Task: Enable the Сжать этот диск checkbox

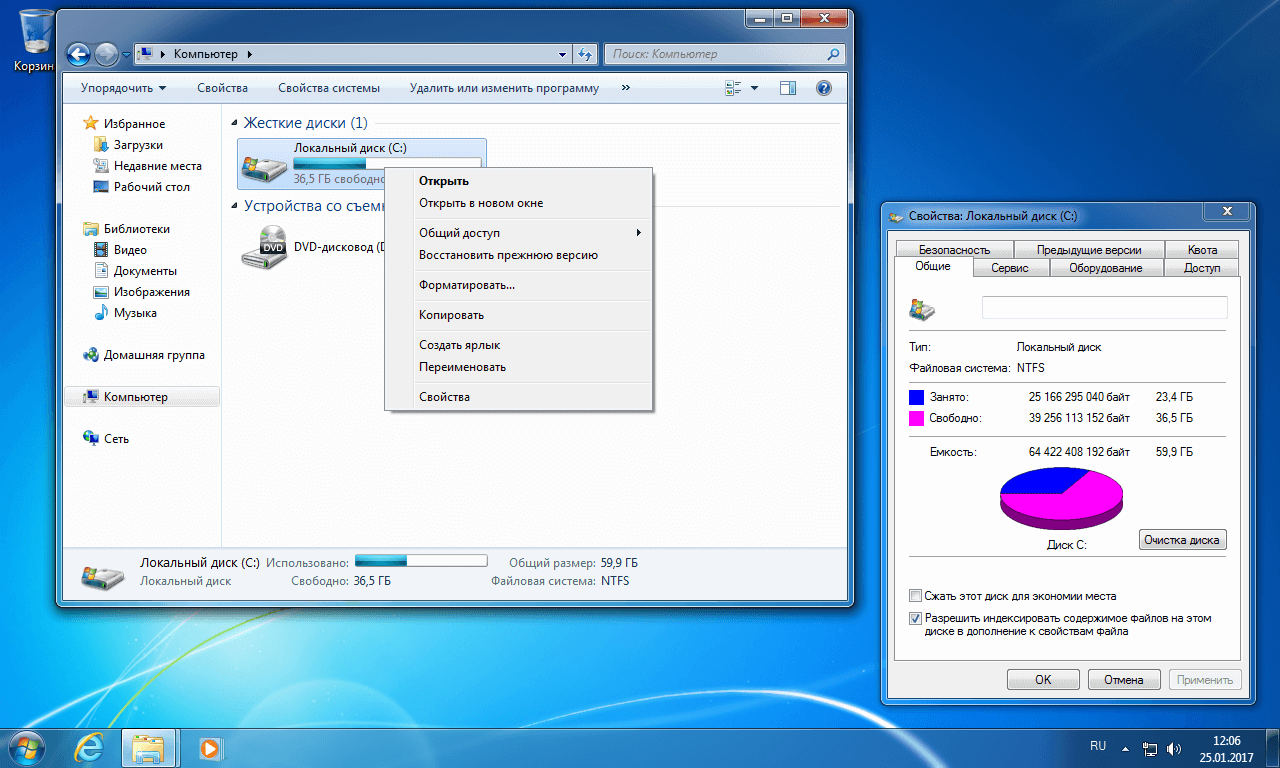Action: click(x=915, y=596)
